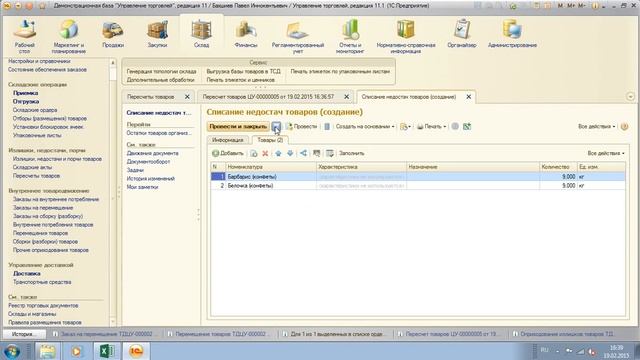The image size is (640, 360).
Task: Open the Движения документа link
Action: (152, 153)
